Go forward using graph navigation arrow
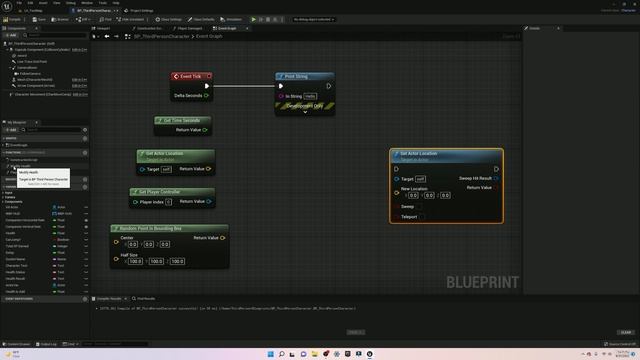640x360 pixels. click(116, 36)
